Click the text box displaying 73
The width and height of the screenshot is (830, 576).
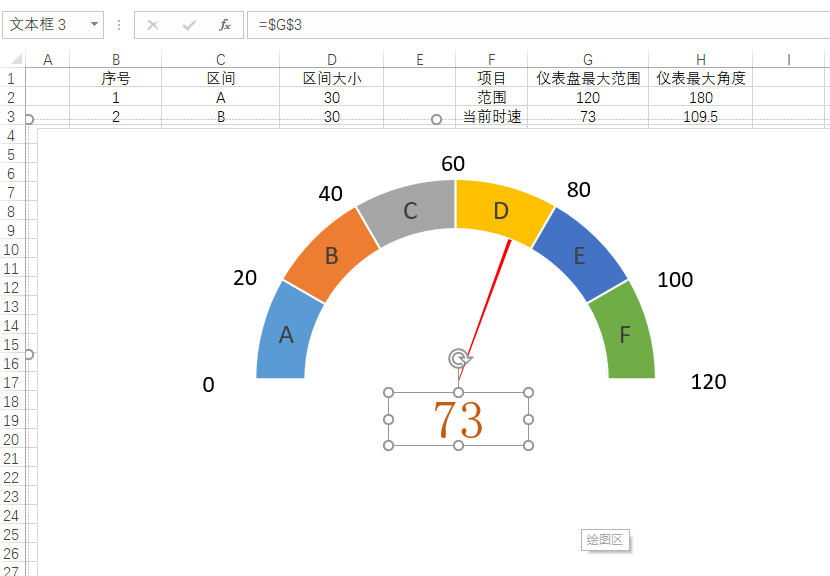click(457, 417)
